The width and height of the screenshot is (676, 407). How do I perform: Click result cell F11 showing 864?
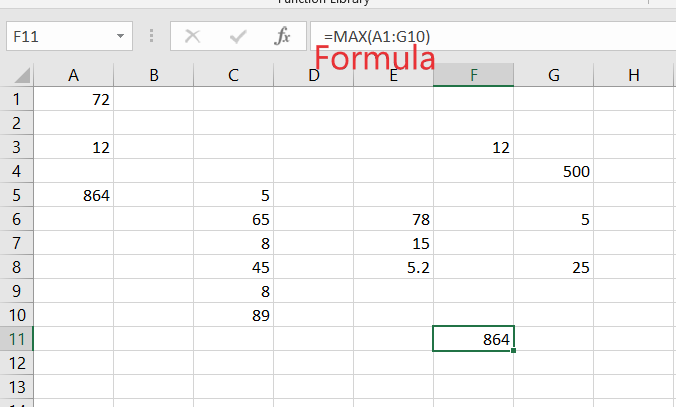(x=473, y=339)
